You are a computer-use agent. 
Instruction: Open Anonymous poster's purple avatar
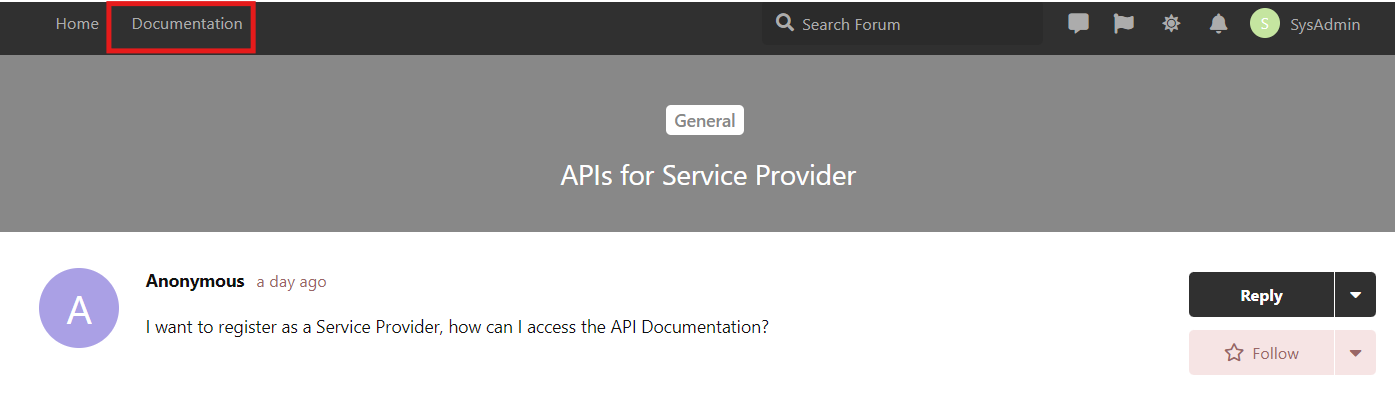(79, 308)
